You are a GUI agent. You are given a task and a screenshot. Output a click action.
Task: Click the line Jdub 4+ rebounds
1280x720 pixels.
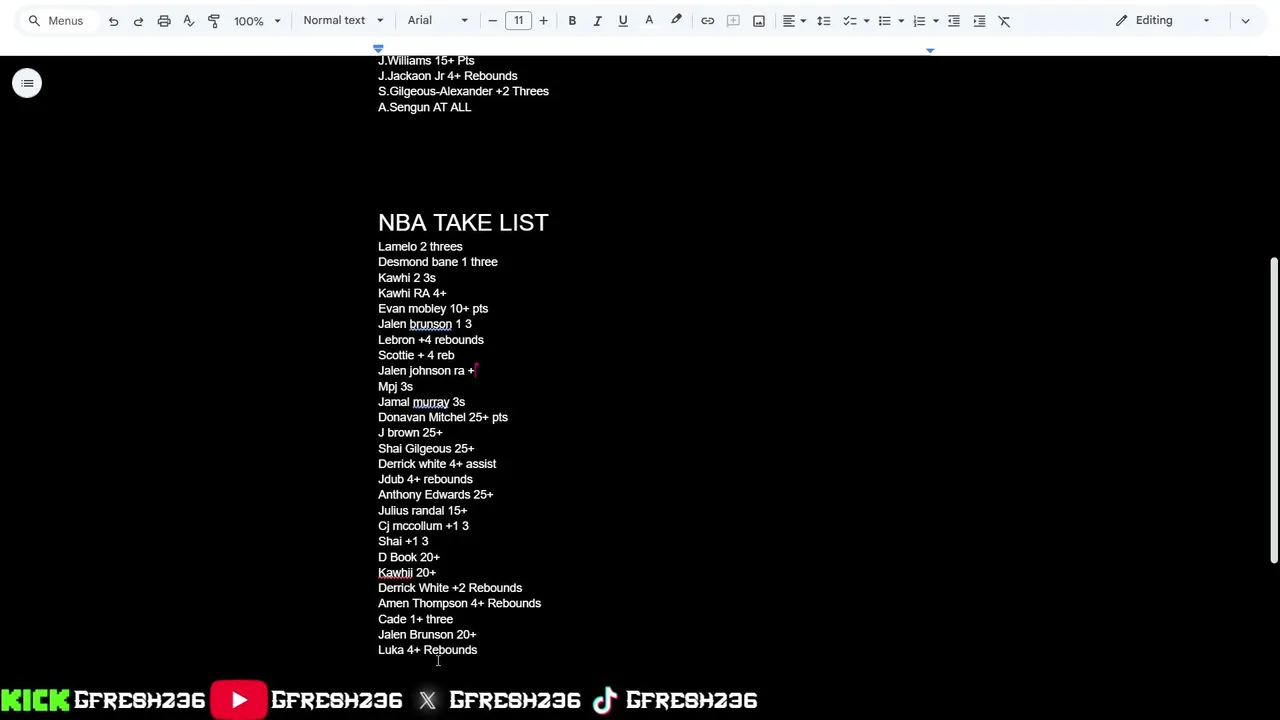pyautogui.click(x=425, y=479)
